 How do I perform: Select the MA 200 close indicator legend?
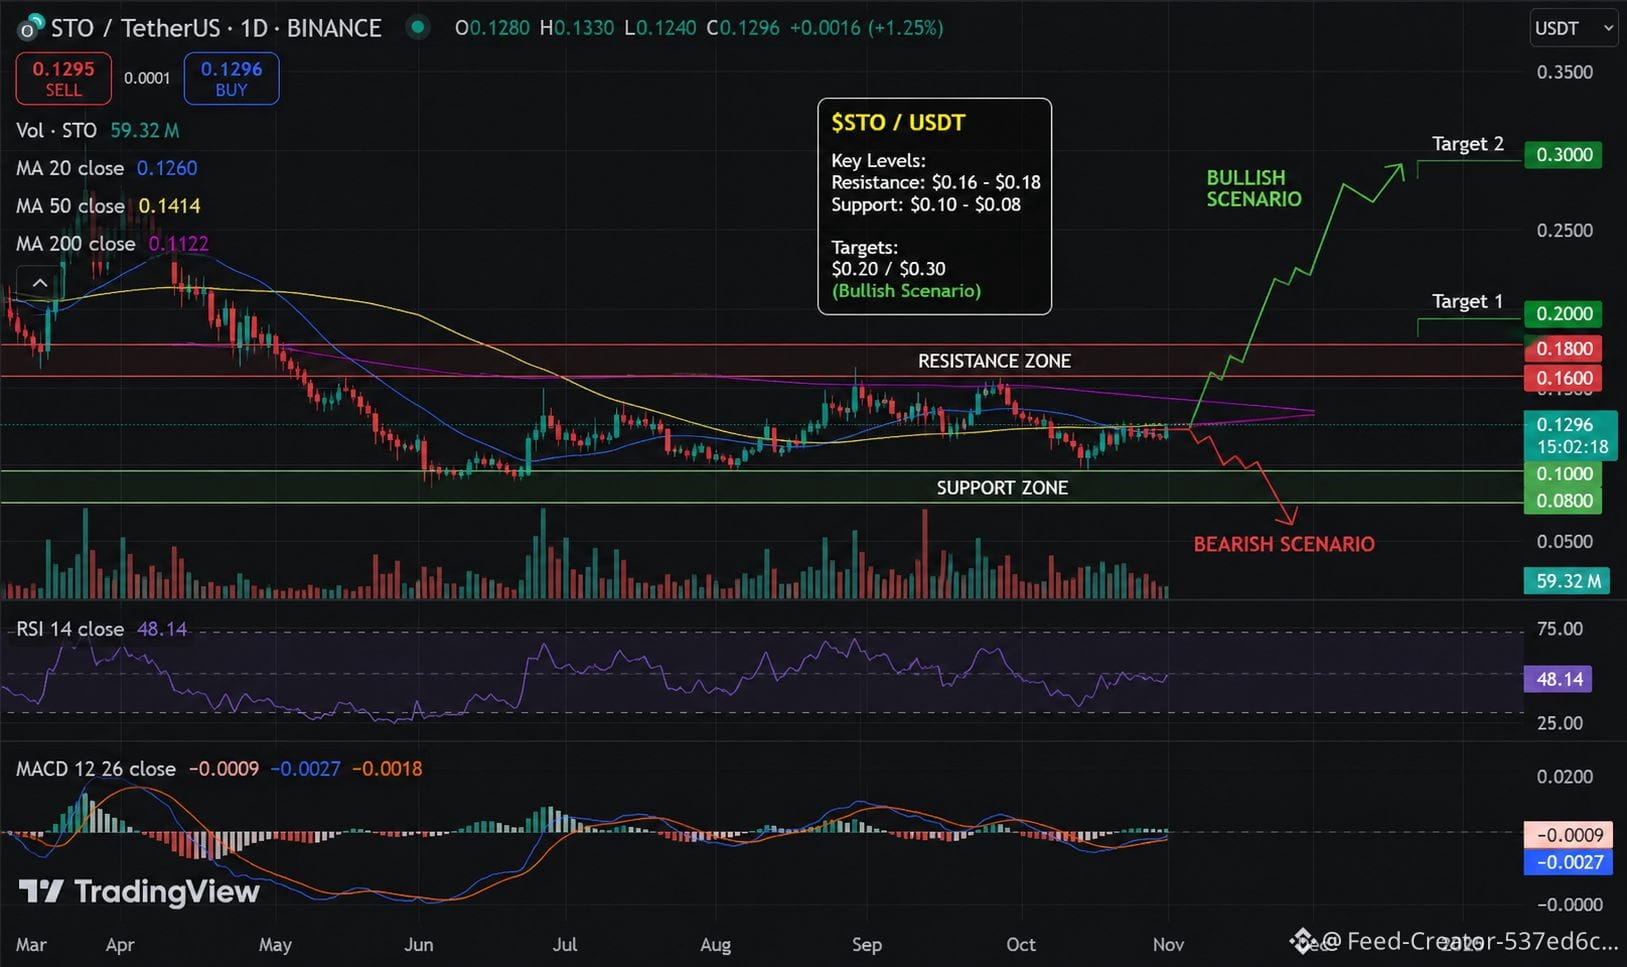click(x=112, y=243)
